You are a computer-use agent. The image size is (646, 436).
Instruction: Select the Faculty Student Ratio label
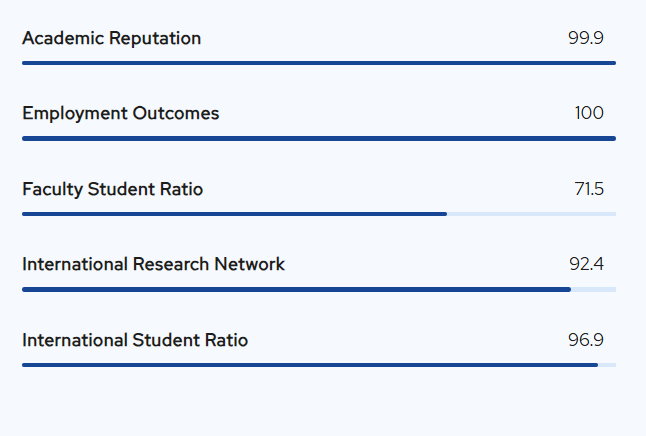pyautogui.click(x=112, y=189)
